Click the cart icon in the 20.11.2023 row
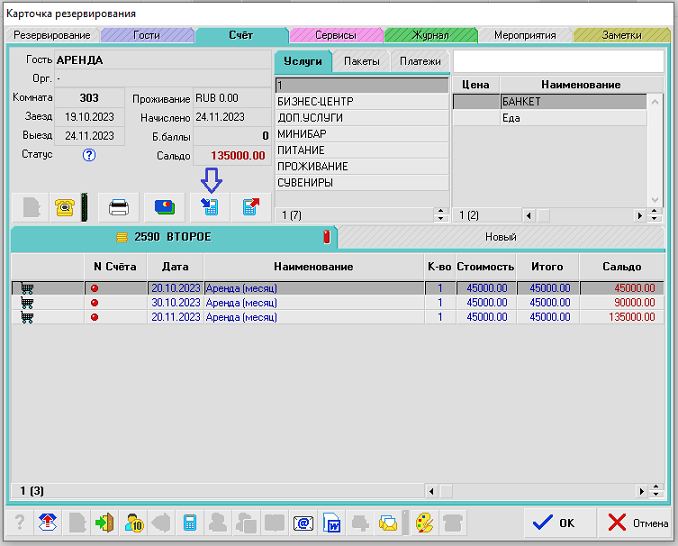The height and width of the screenshot is (546, 678). coord(27,317)
